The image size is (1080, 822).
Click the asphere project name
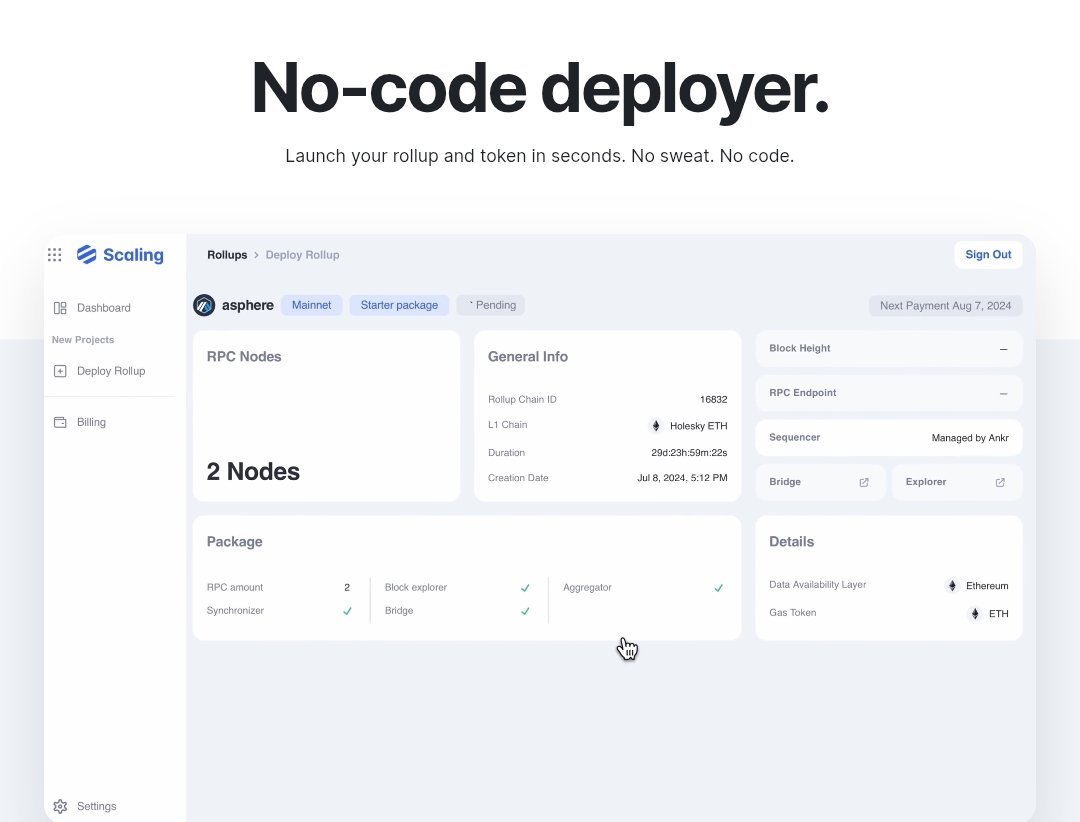(x=247, y=305)
